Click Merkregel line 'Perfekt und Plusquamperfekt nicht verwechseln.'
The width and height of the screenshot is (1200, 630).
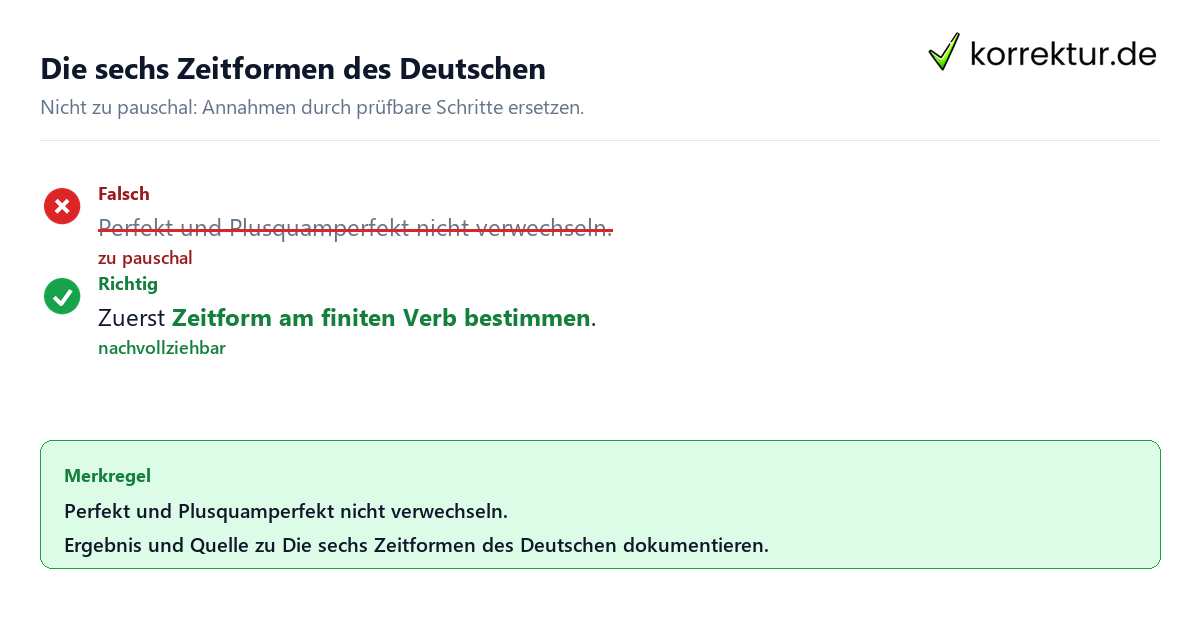(286, 511)
